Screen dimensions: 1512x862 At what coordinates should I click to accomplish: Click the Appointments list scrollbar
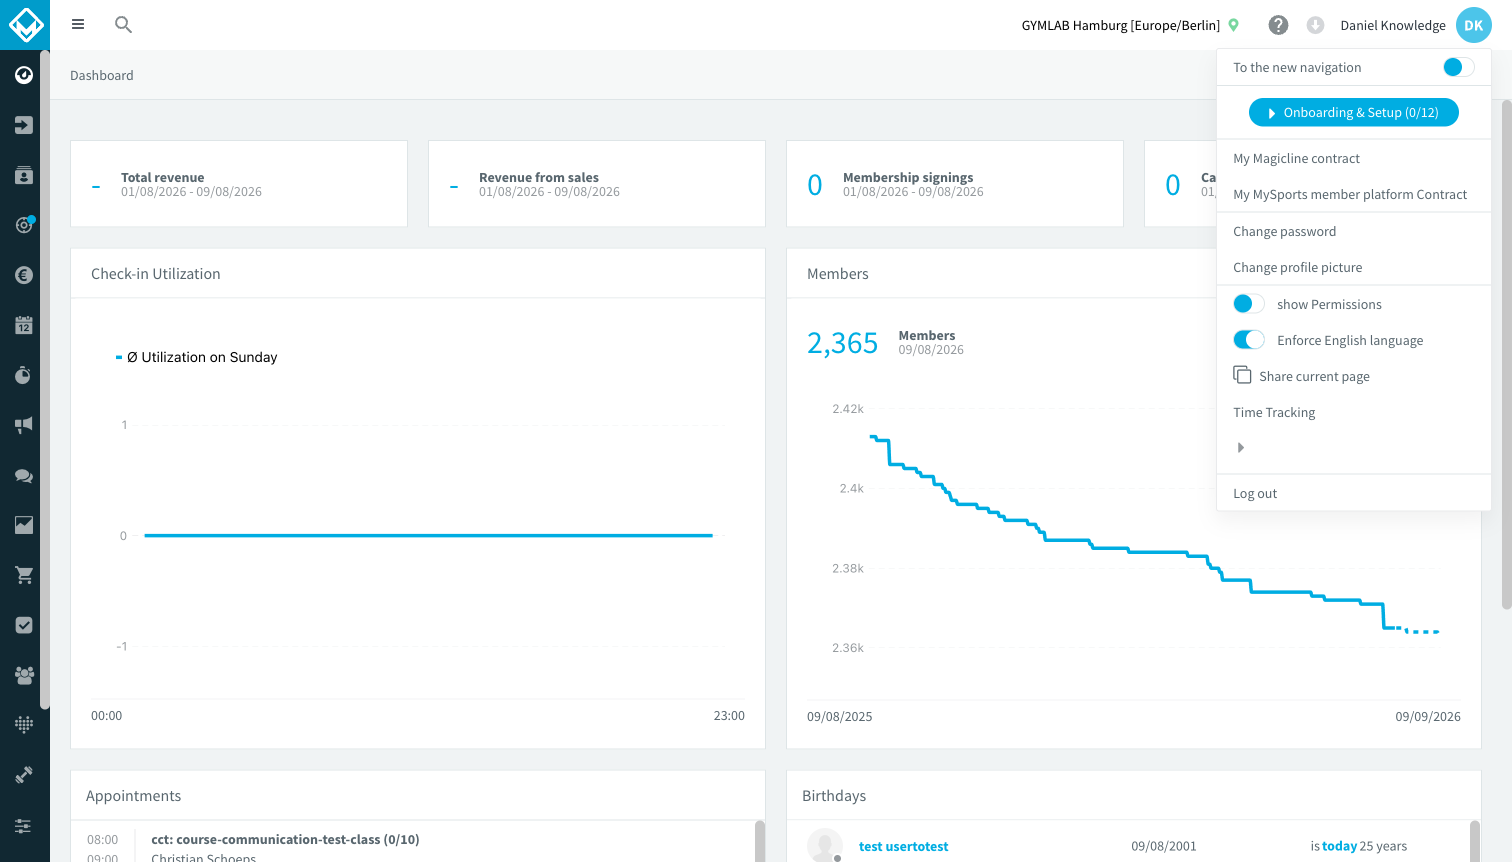pos(760,841)
